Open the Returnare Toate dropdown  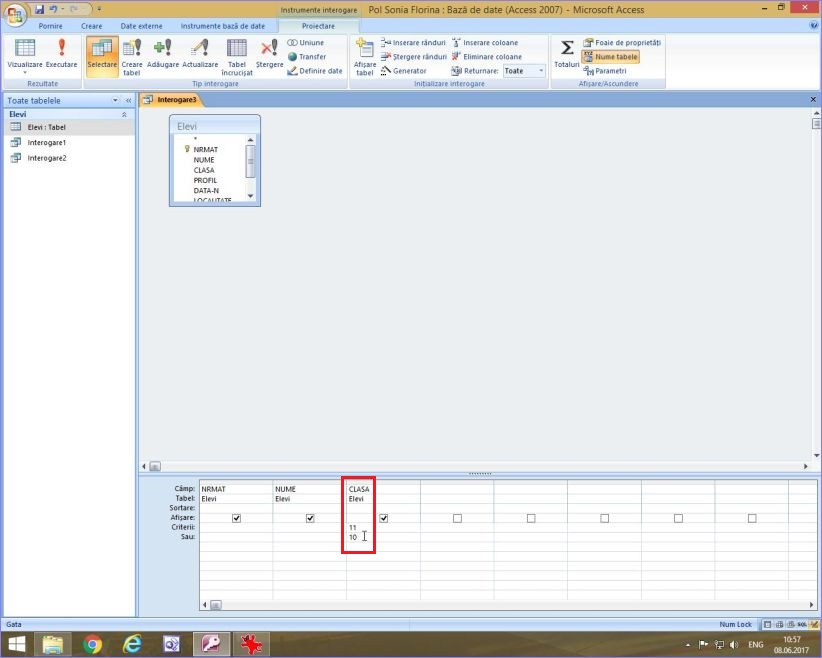tap(541, 71)
